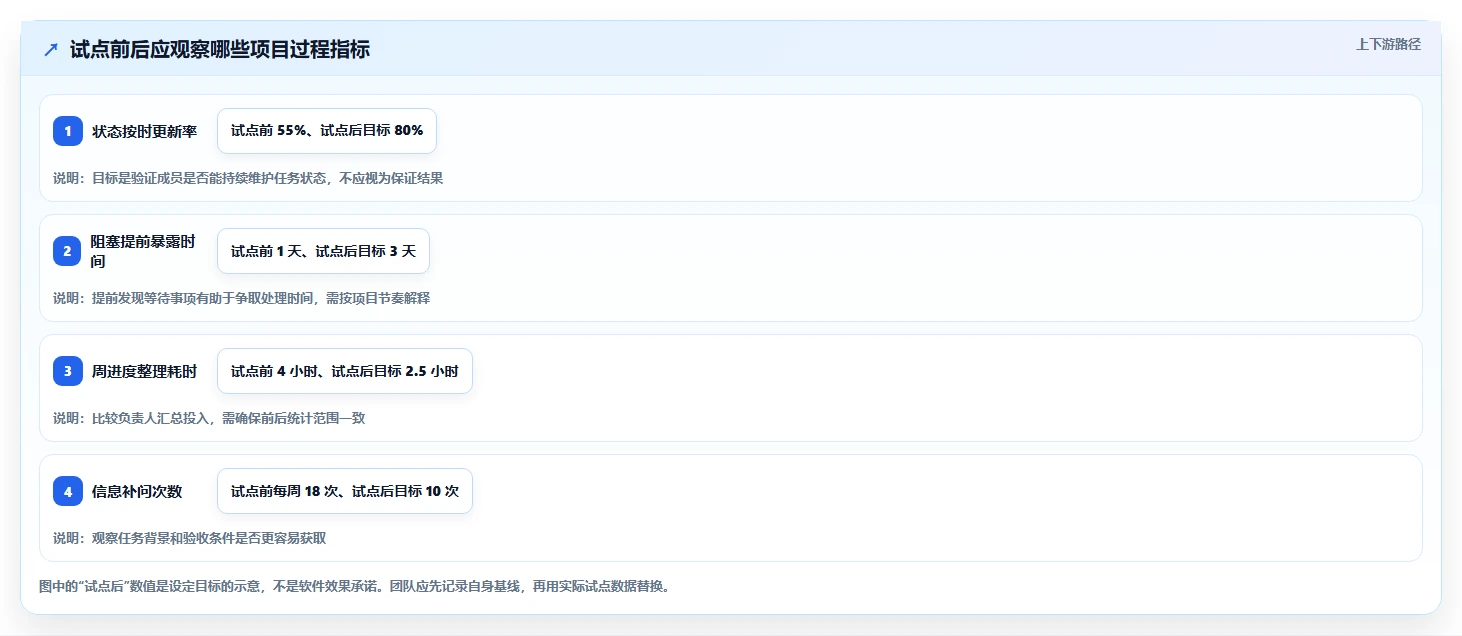Click the 试点前每周 18 次、试点后目标 10 次 pill
This screenshot has height=636, width=1462.
[x=345, y=491]
